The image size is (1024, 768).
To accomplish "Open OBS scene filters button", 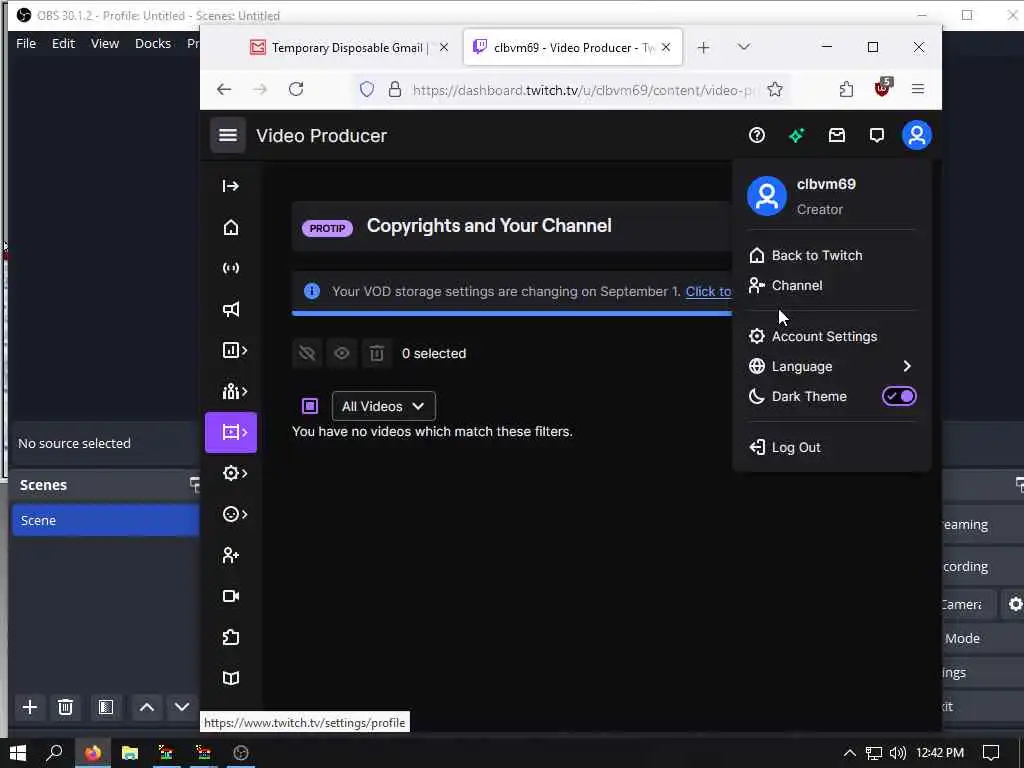I will pos(106,707).
